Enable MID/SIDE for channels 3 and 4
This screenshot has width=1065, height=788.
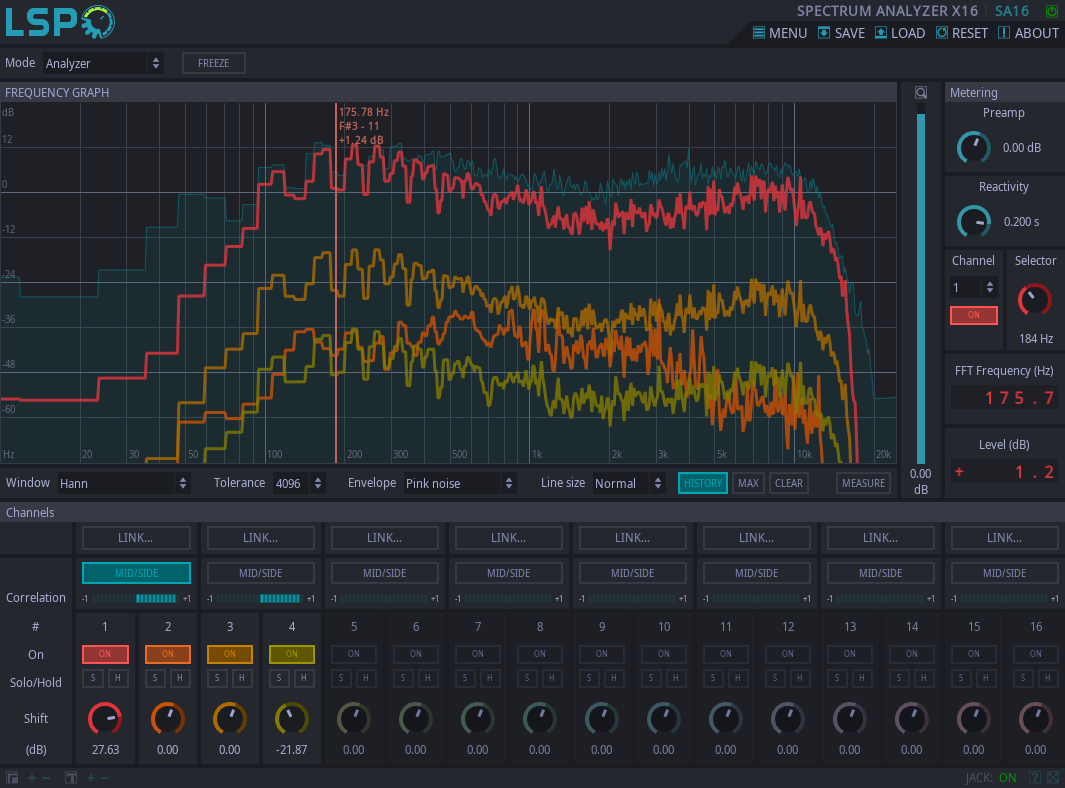click(x=261, y=573)
